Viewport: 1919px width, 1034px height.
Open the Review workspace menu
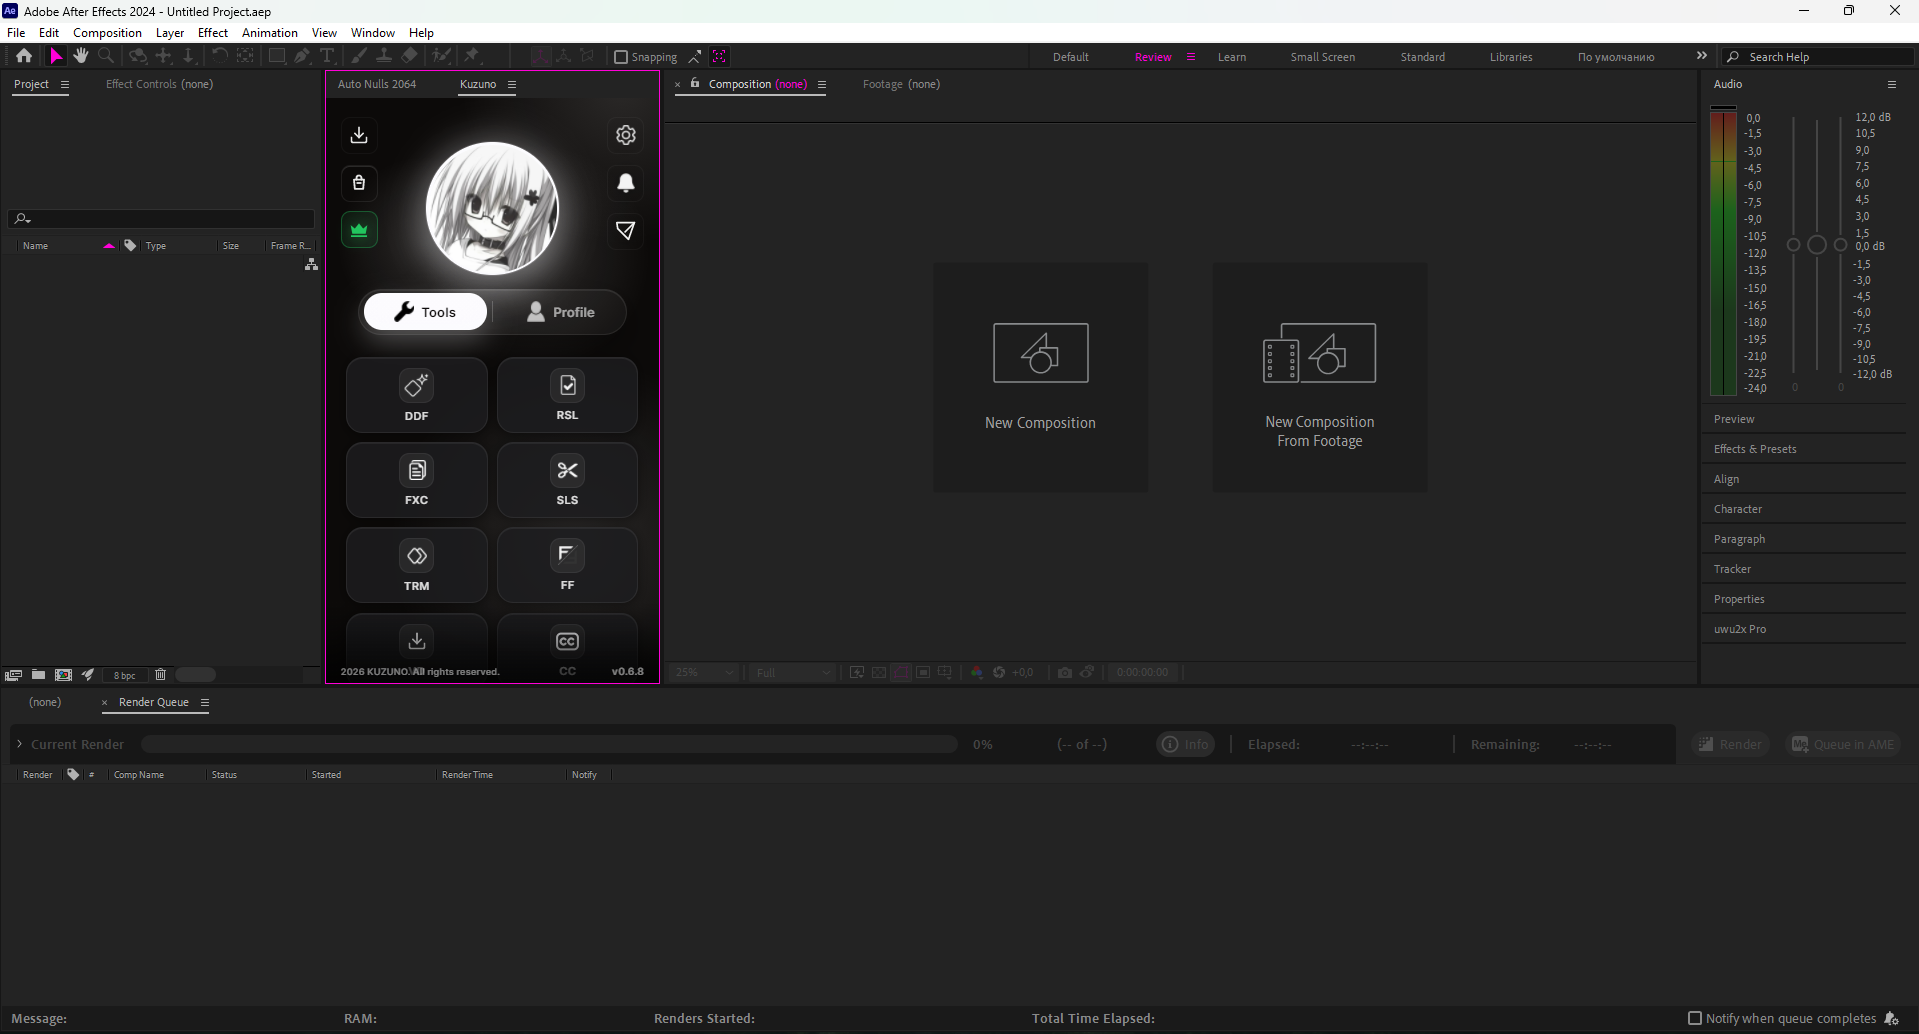(1191, 57)
